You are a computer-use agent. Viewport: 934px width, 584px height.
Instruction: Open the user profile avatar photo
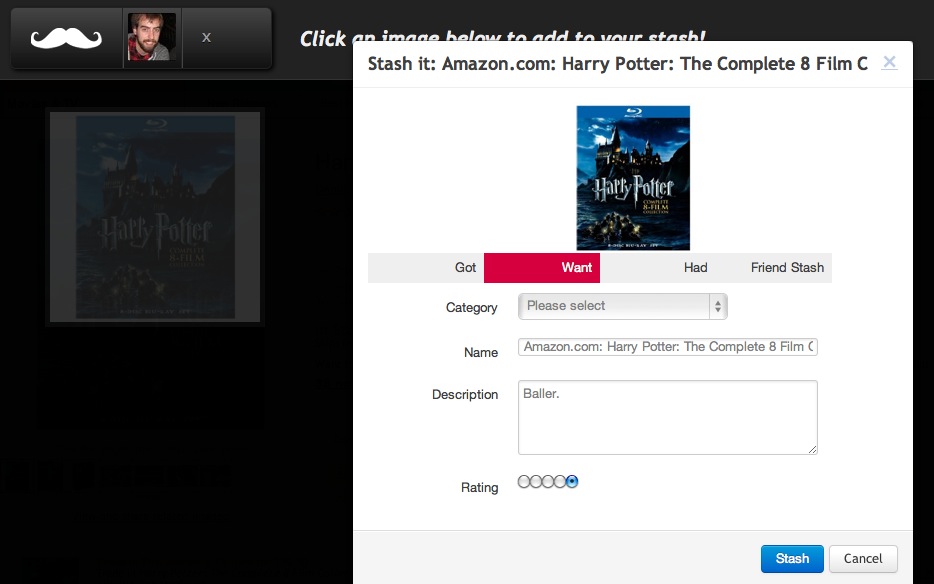coord(152,37)
